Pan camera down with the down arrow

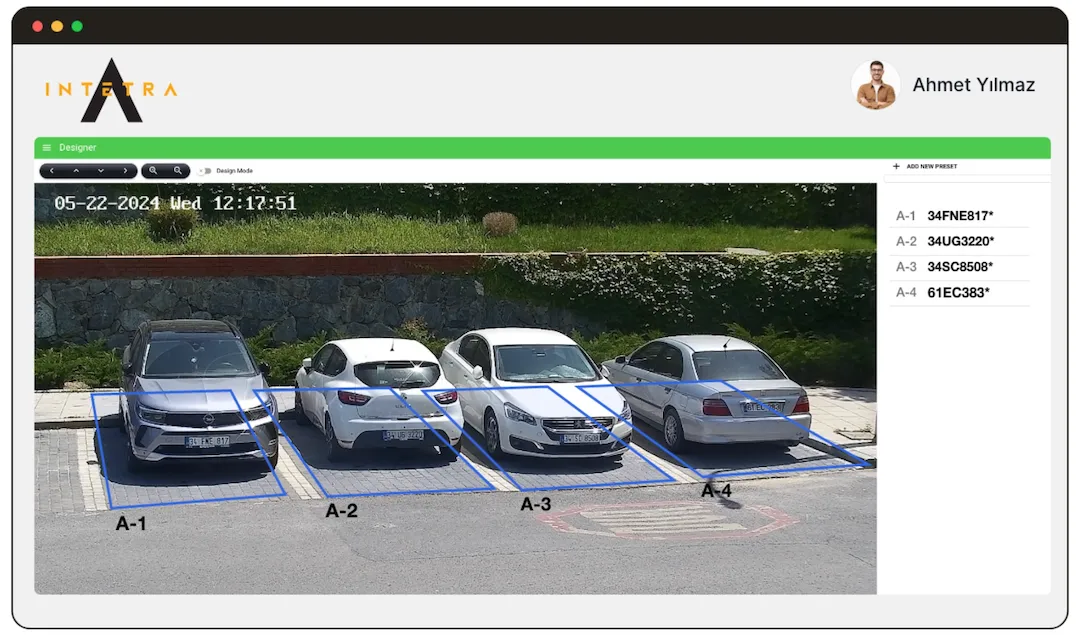100,171
